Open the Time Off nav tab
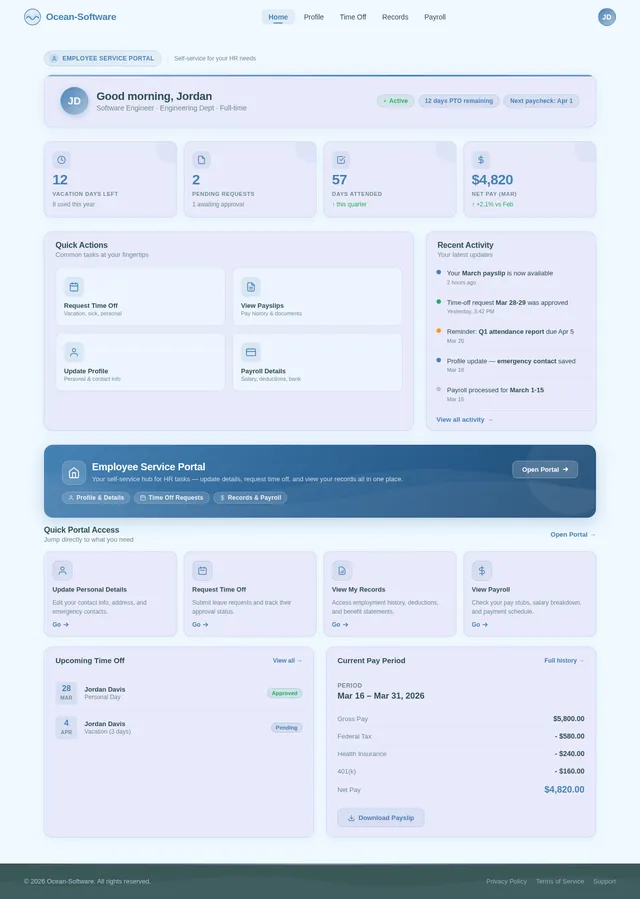 (x=353, y=17)
